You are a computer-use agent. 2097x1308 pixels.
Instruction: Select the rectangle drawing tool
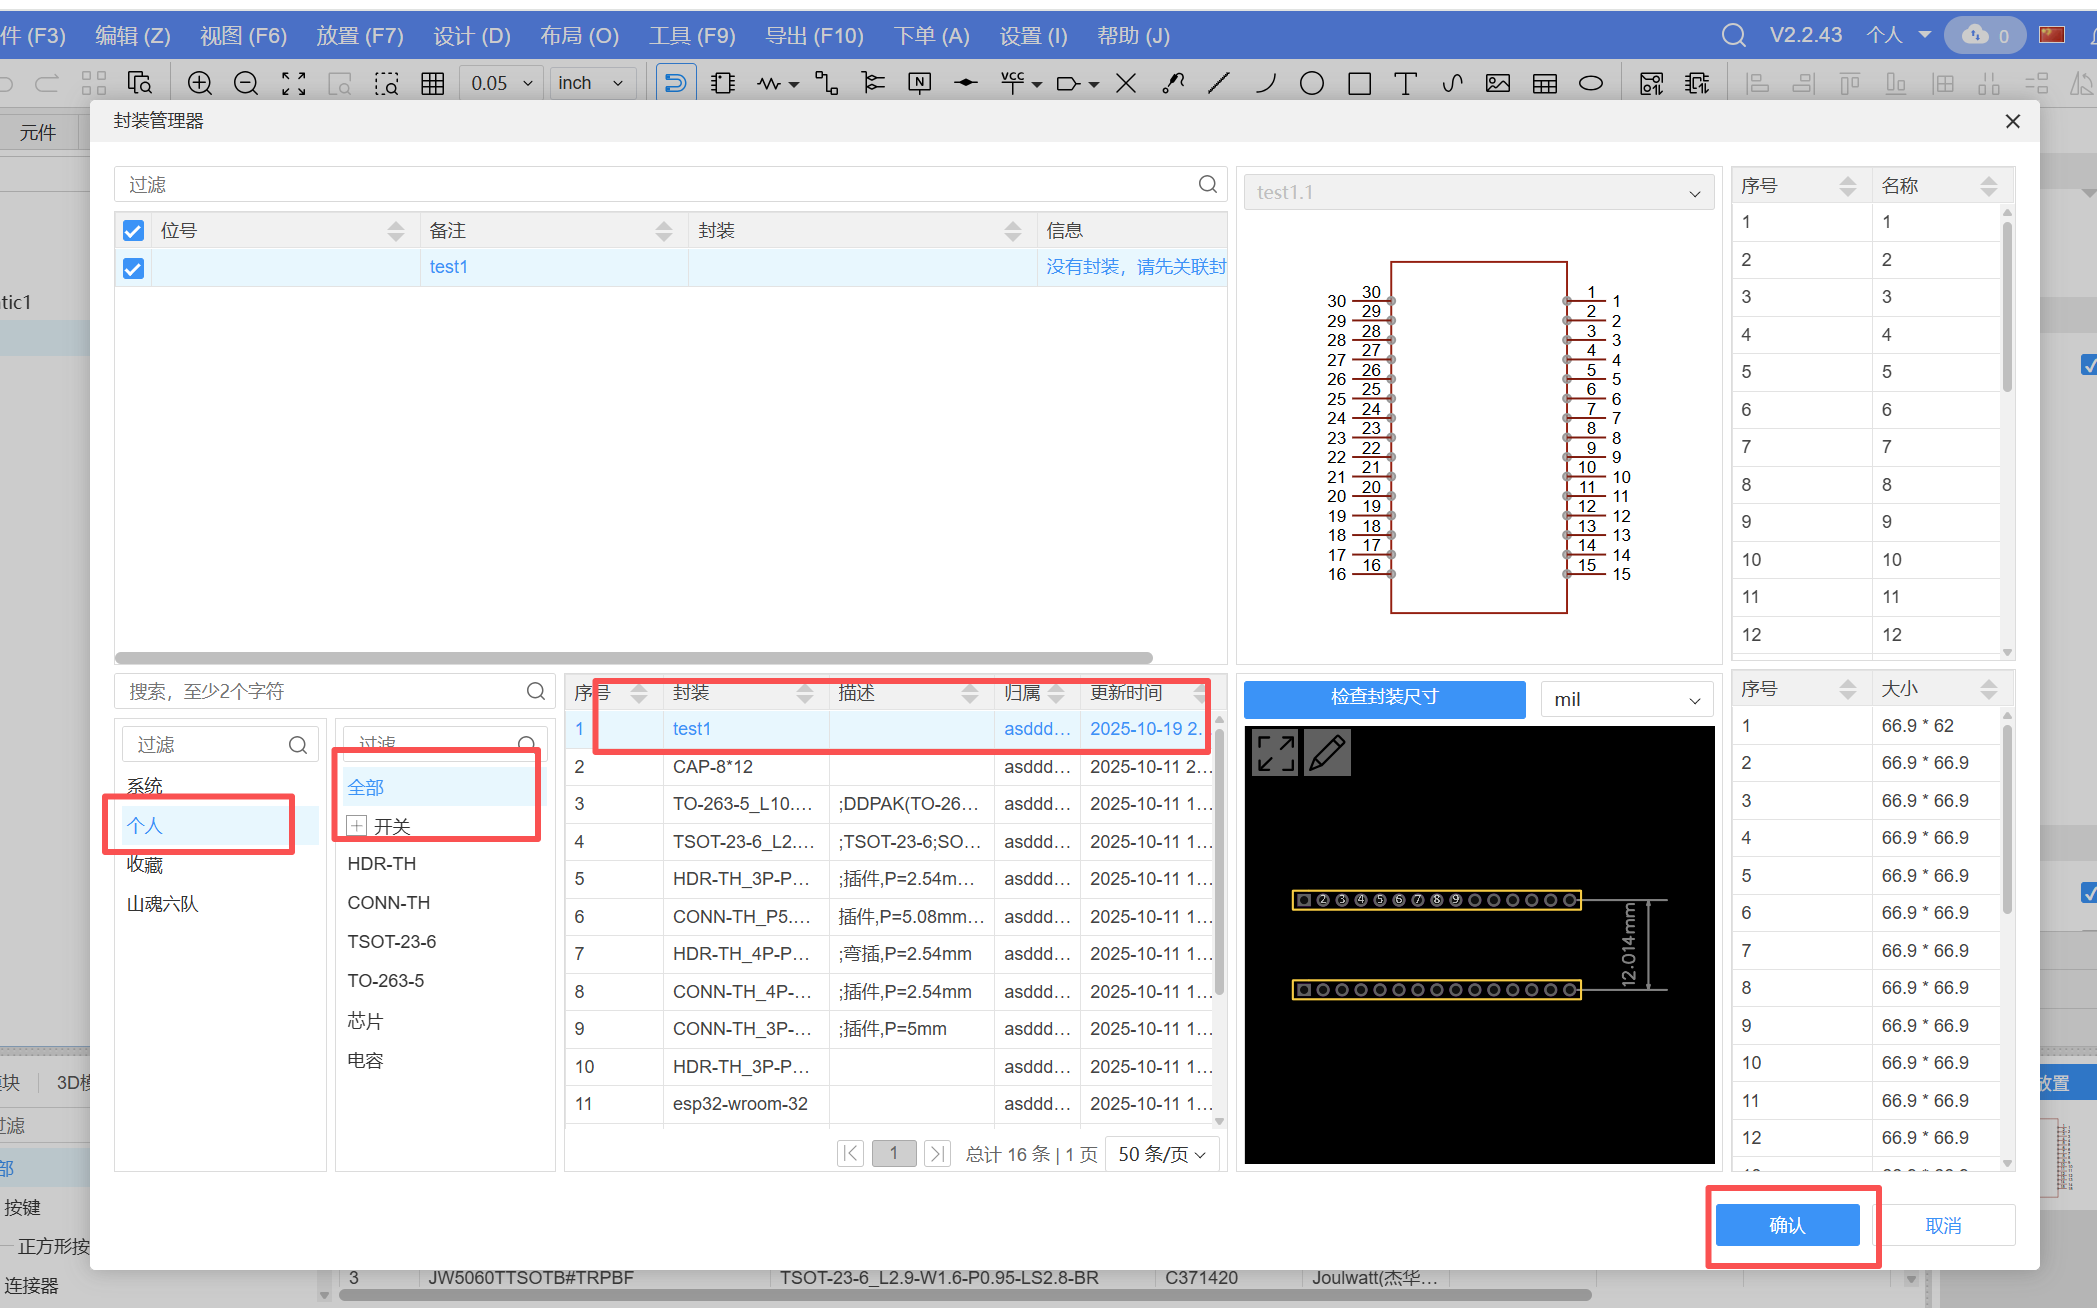coord(1359,83)
